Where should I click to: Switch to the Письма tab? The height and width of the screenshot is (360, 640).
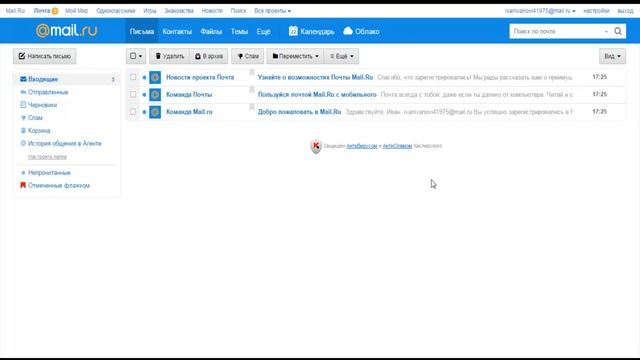142,31
